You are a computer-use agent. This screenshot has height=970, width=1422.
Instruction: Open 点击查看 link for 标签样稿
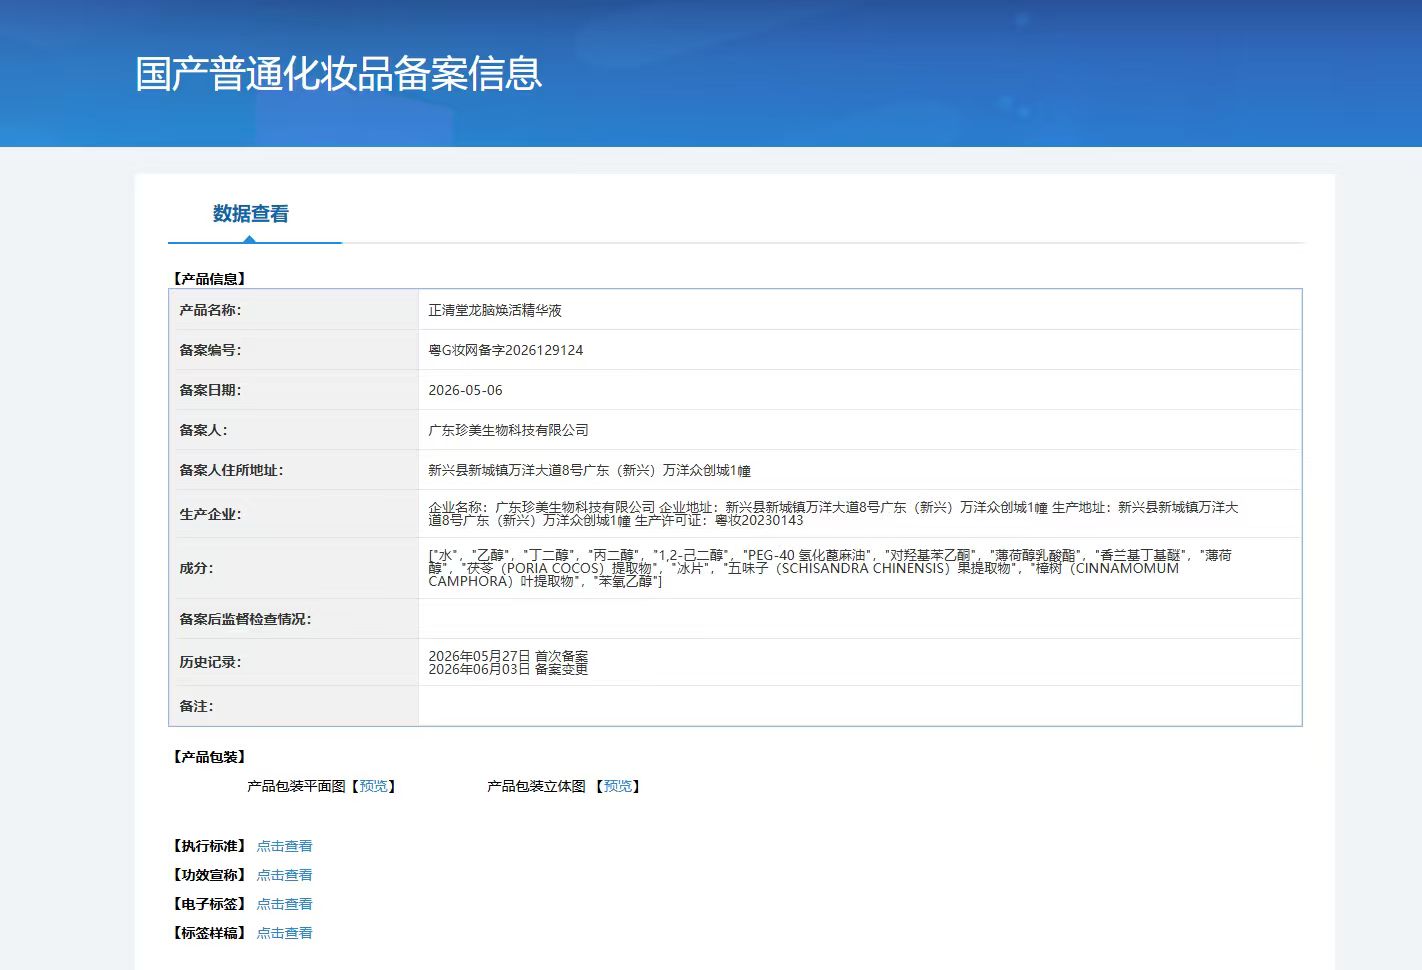[284, 933]
